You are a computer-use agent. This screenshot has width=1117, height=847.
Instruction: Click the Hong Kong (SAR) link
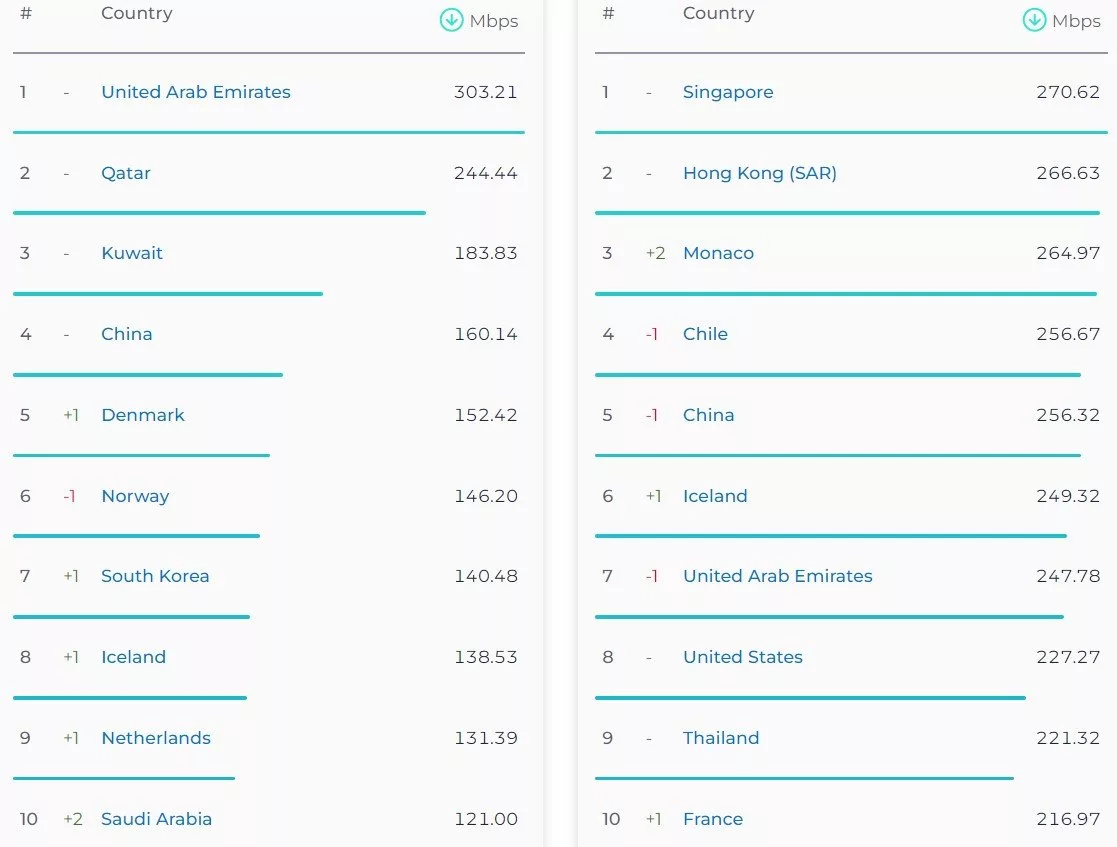760,173
